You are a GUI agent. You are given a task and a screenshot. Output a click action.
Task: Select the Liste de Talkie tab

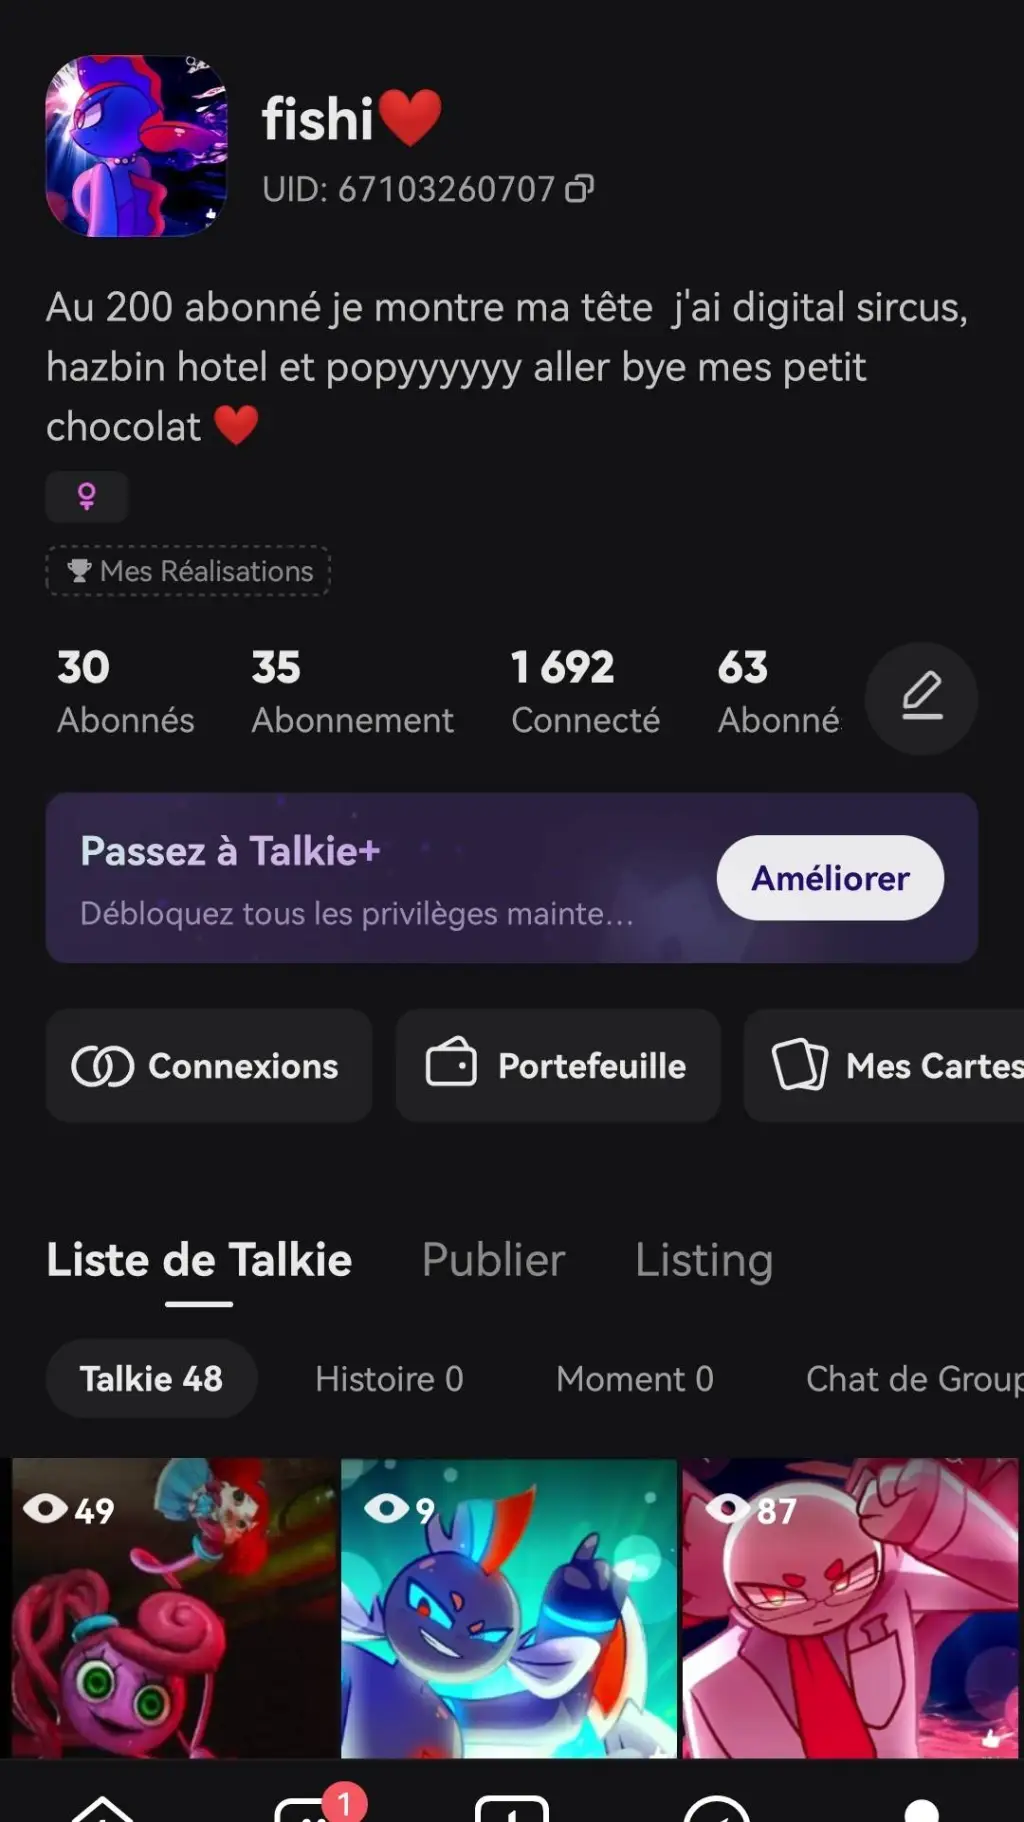click(199, 1260)
